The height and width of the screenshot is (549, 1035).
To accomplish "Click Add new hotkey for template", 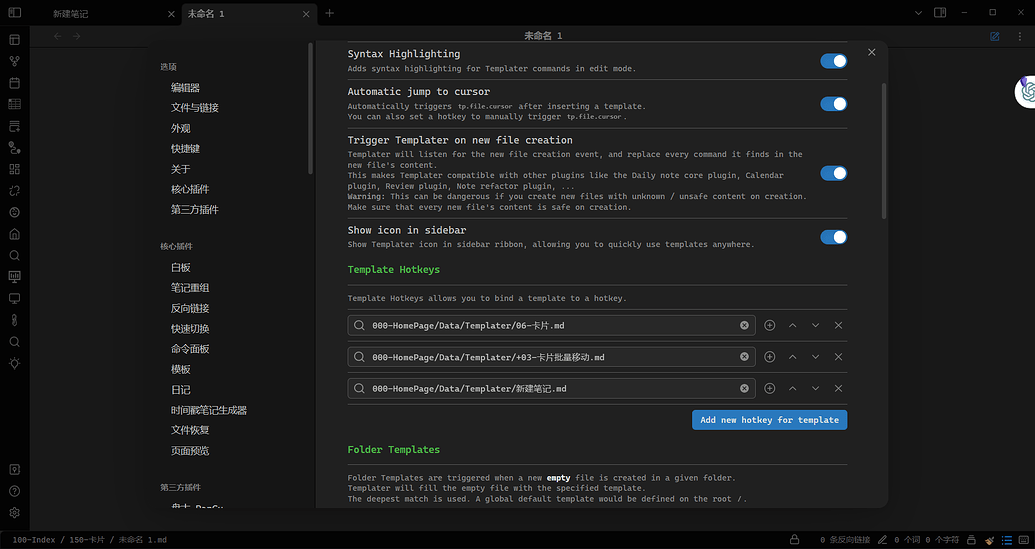I will click(770, 420).
